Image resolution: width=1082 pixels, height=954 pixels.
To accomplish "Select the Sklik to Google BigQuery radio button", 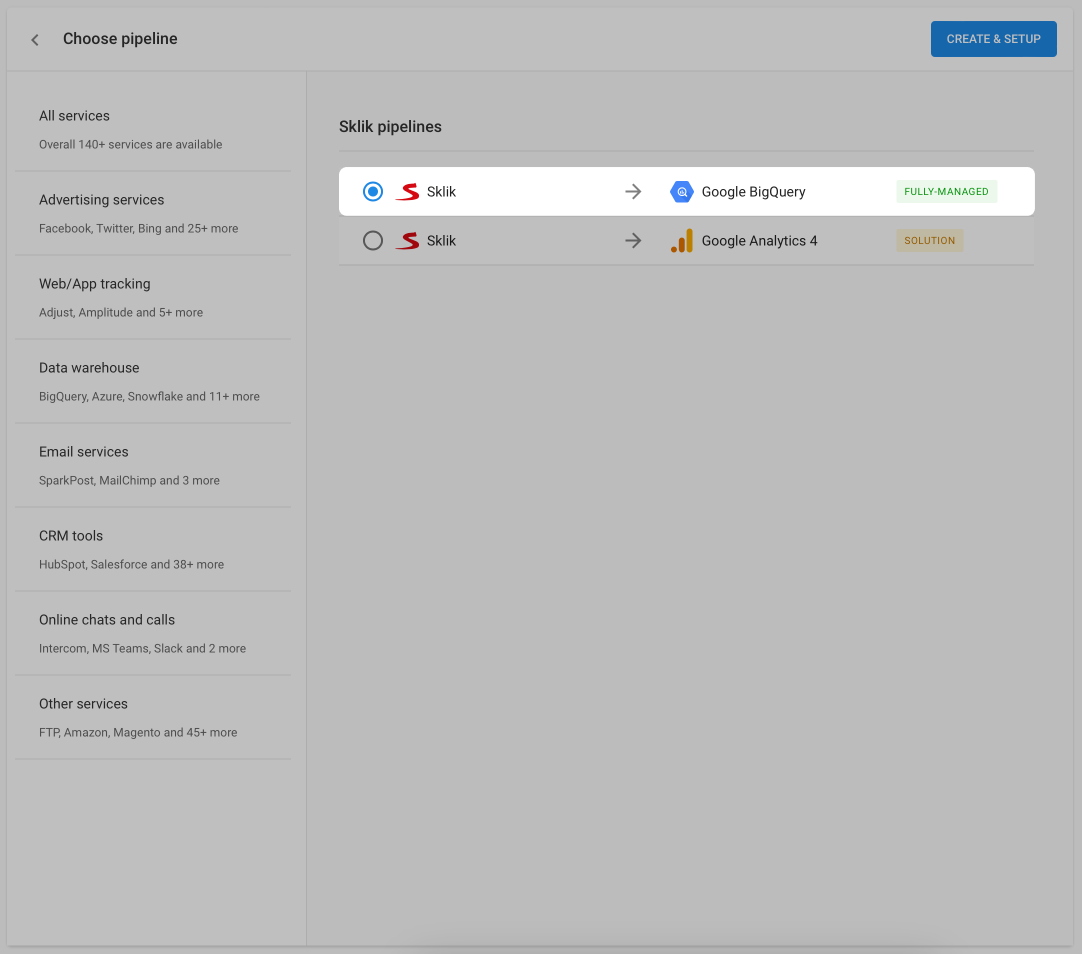I will [x=373, y=192].
